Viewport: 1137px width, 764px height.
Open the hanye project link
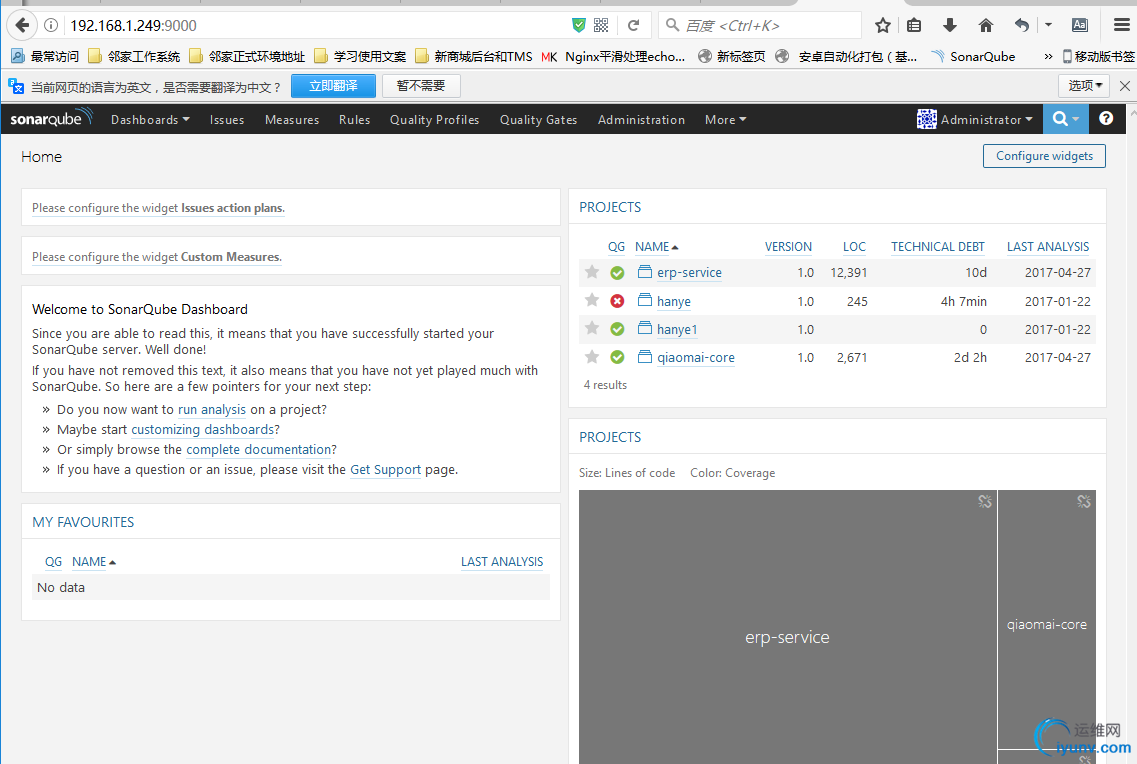coord(674,301)
